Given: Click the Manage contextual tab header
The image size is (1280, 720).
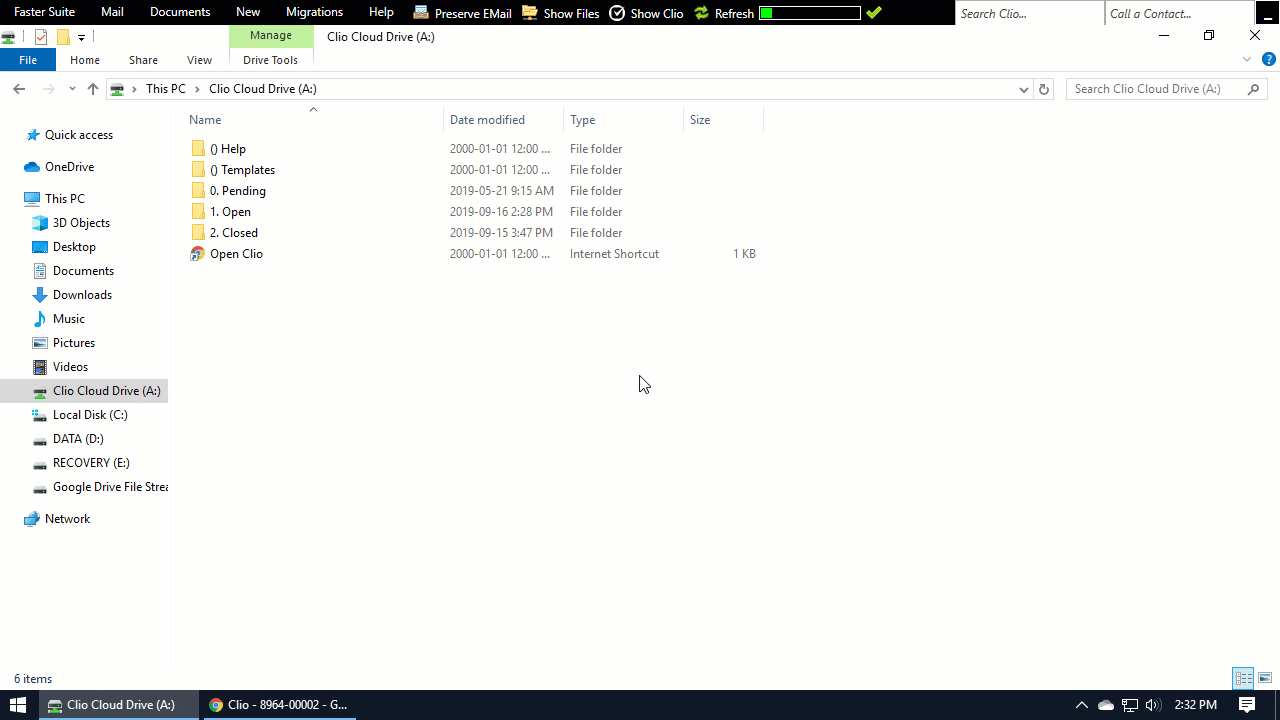Looking at the screenshot, I should coord(271,36).
